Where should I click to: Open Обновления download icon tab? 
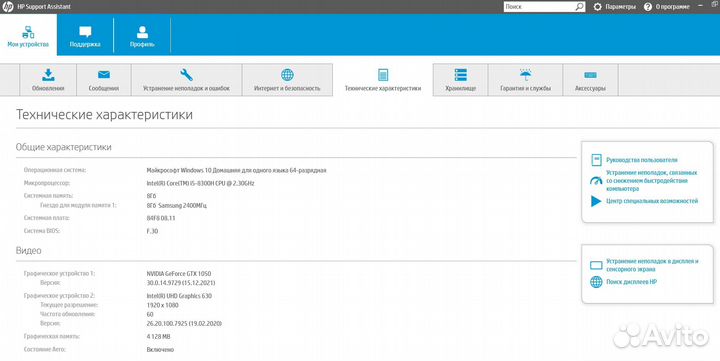(48, 79)
